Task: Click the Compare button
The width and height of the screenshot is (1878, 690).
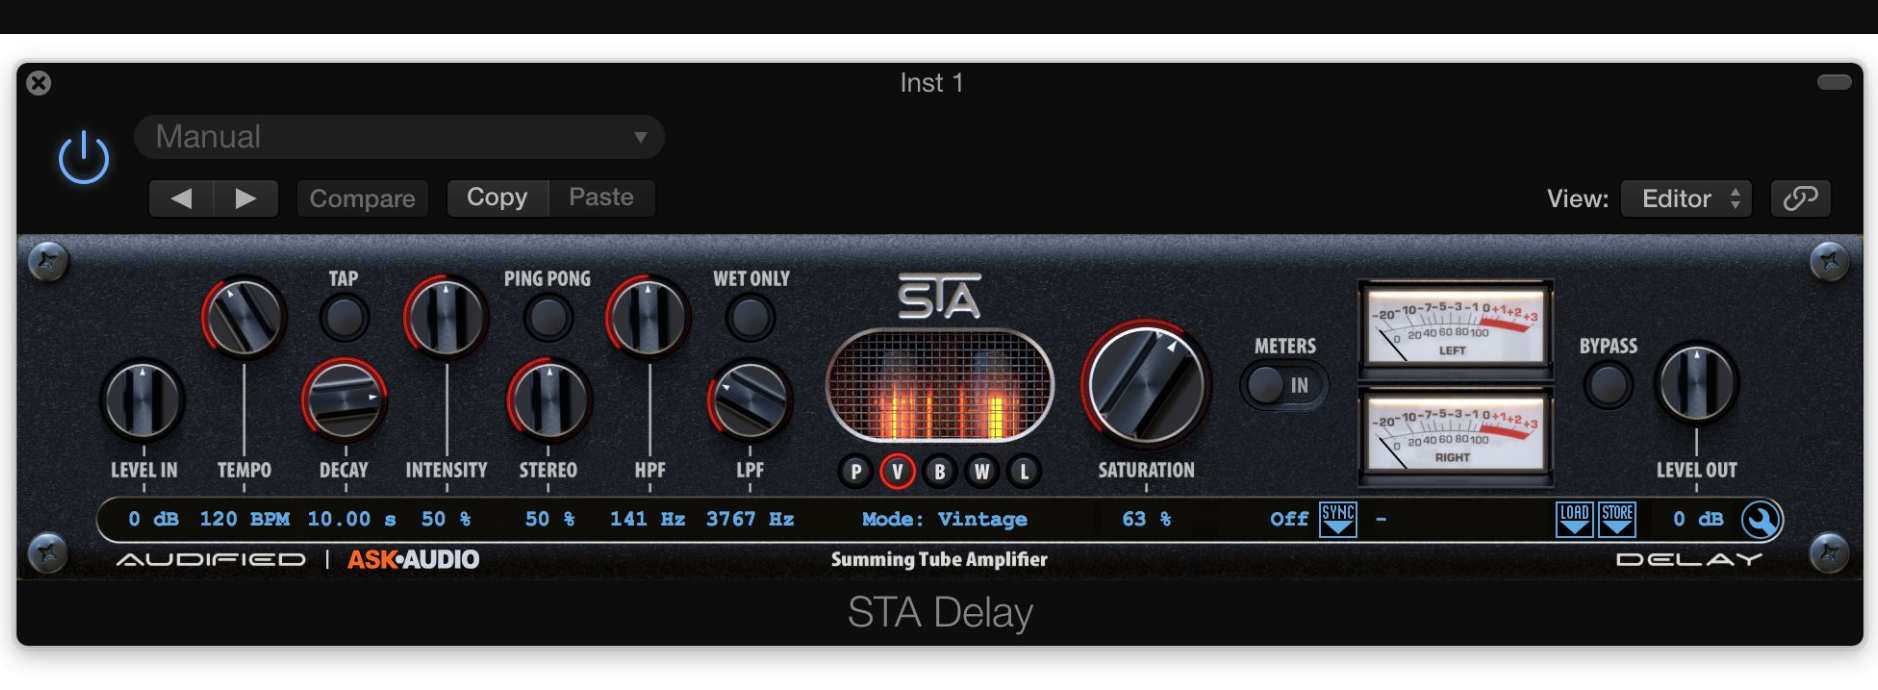Action: pos(362,198)
